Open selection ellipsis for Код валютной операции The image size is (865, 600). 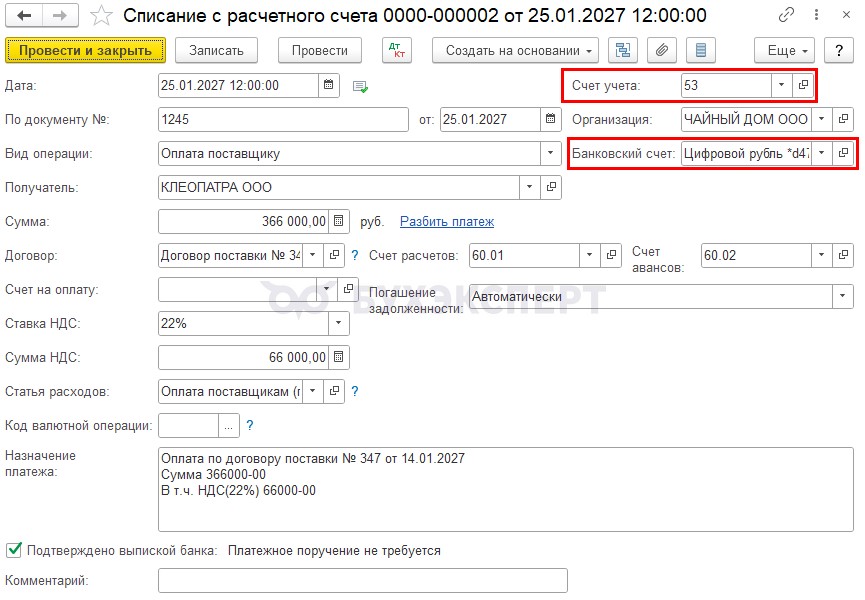[x=228, y=425]
